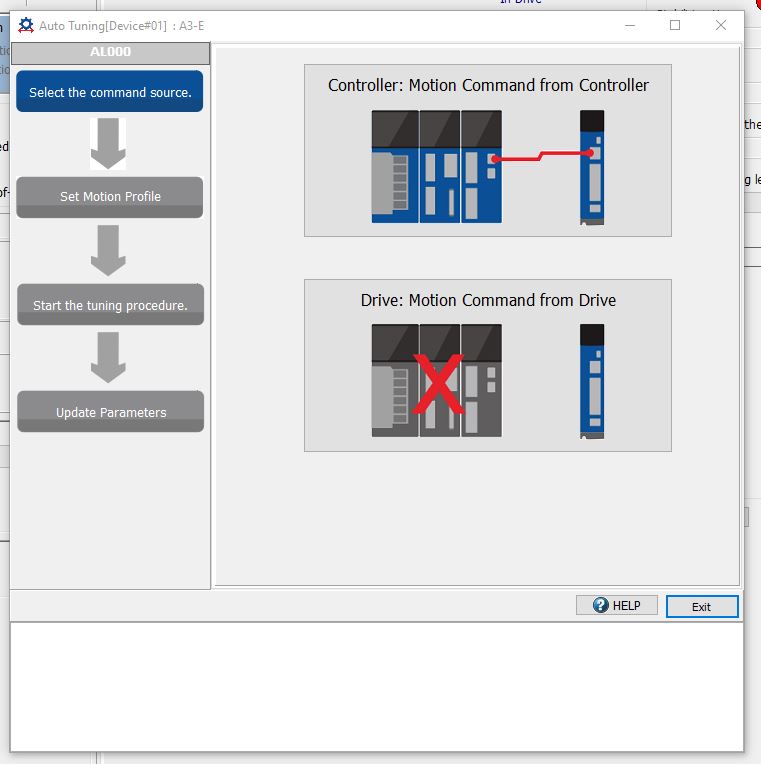761x764 pixels.
Task: Choose Drive: Motion Command from Drive option
Action: (x=488, y=365)
